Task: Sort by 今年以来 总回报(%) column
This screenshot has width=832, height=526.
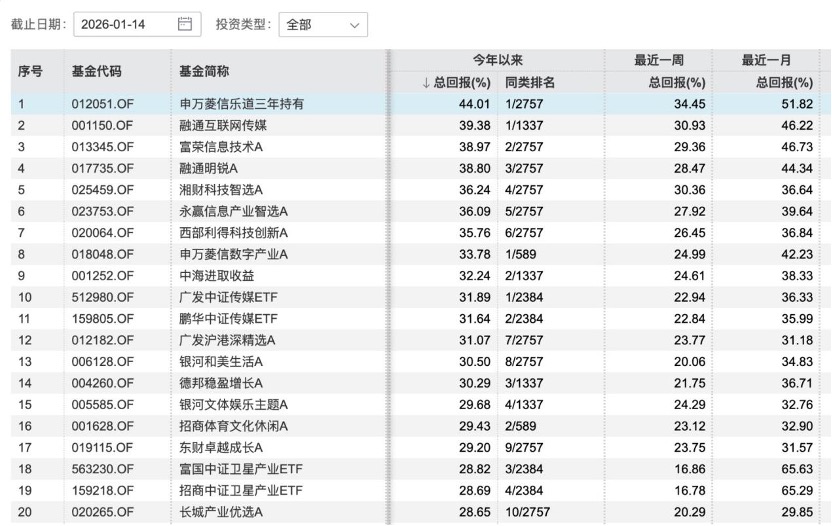Action: point(455,82)
